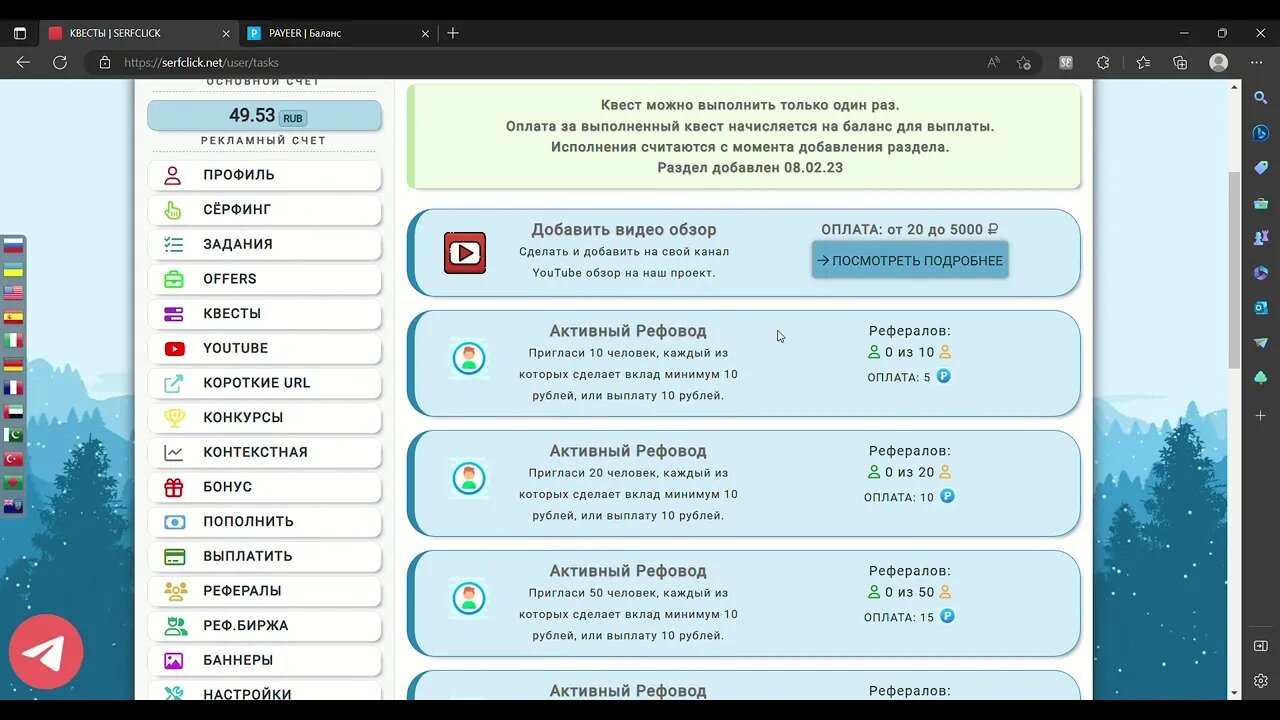Image resolution: width=1280 pixels, height=720 pixels.
Task: Open tab actions menu icon
Action: [x=20, y=33]
